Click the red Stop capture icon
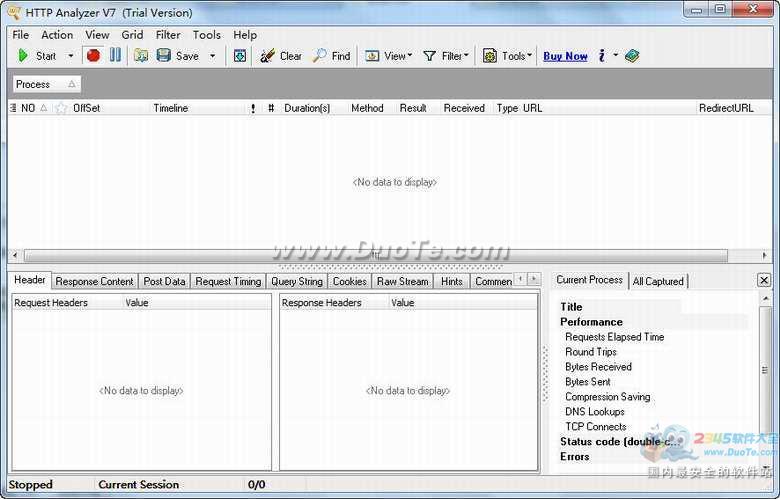This screenshot has height=499, width=780. [93, 55]
